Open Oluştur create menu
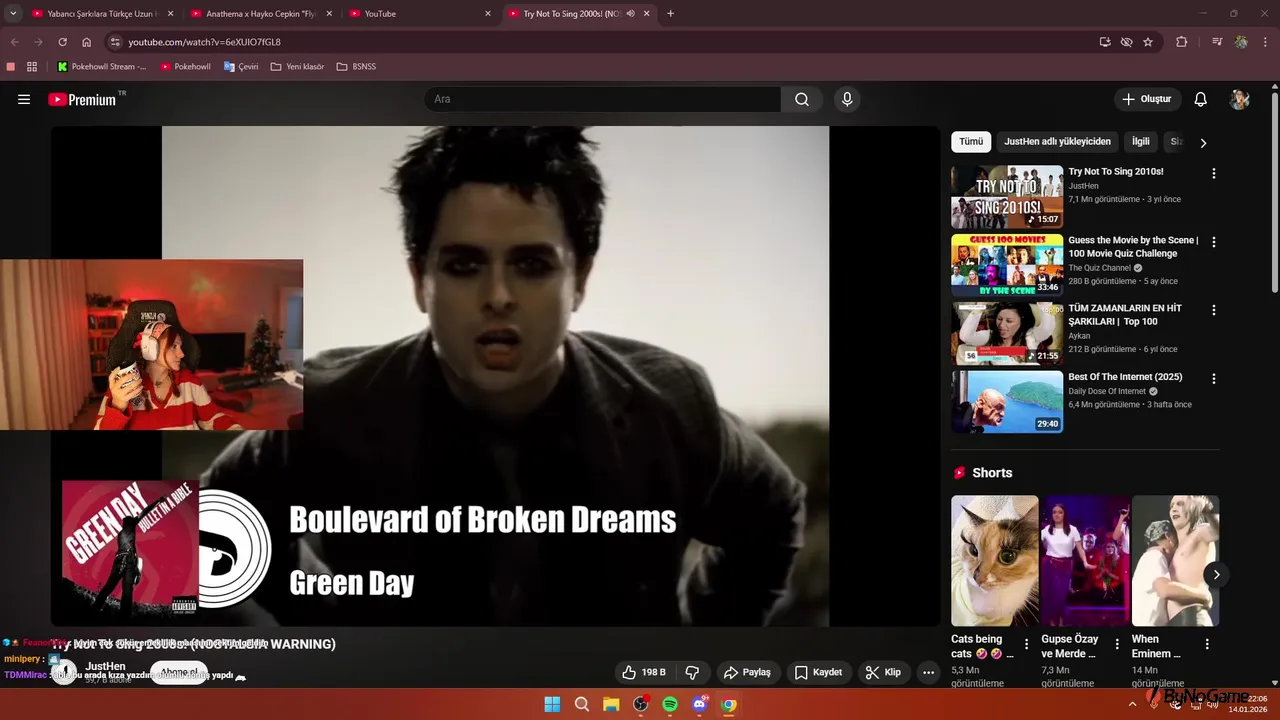Viewport: 1280px width, 720px height. point(1147,99)
